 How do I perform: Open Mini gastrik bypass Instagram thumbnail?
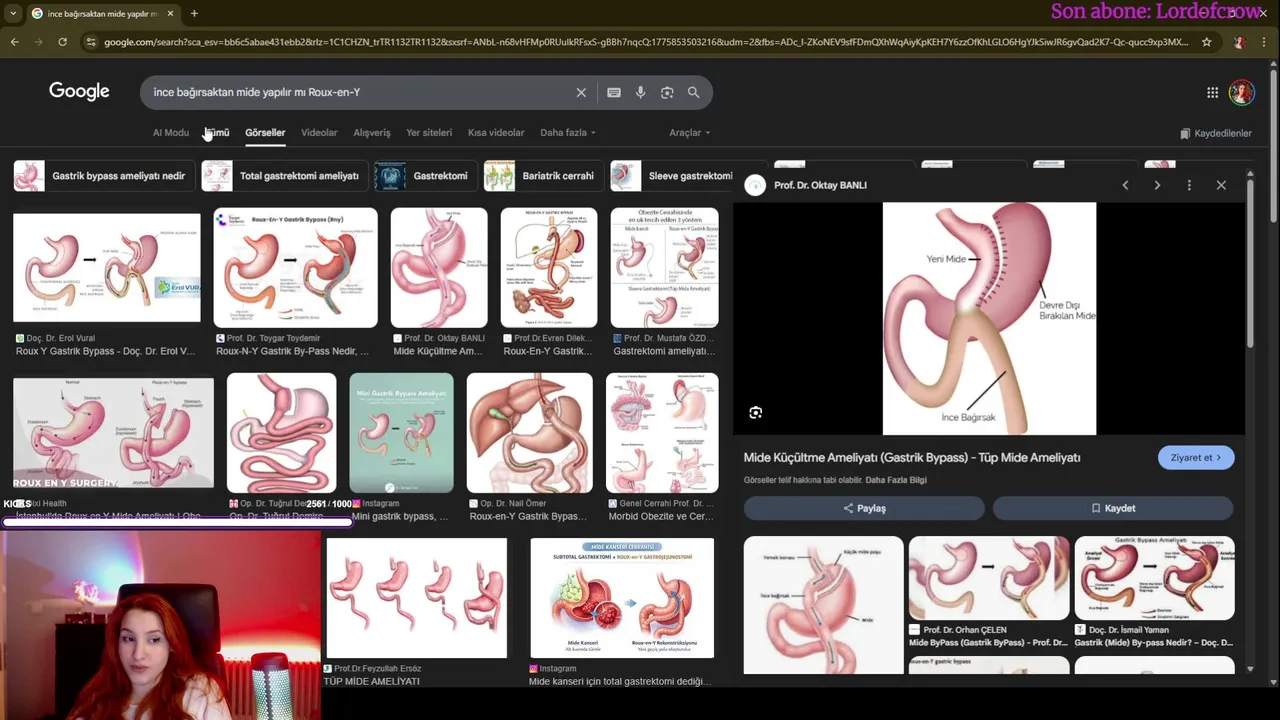pos(401,433)
